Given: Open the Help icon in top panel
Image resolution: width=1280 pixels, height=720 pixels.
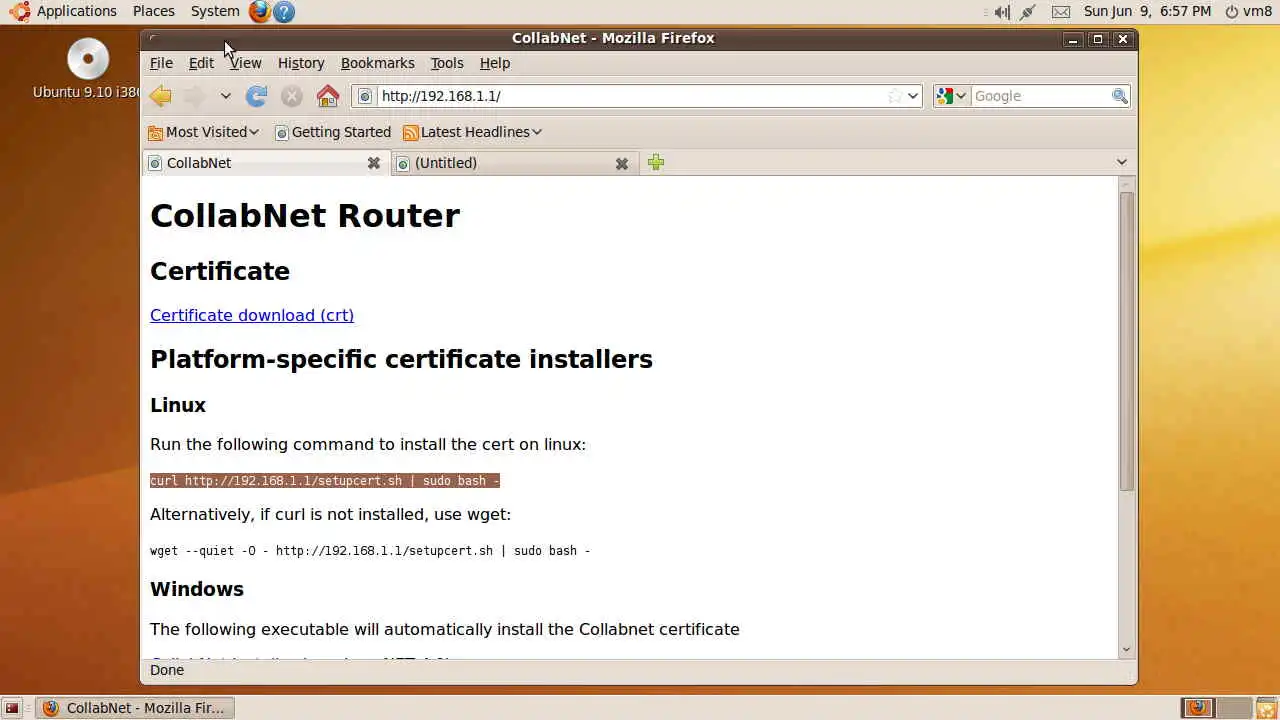Looking at the screenshot, I should coord(284,11).
